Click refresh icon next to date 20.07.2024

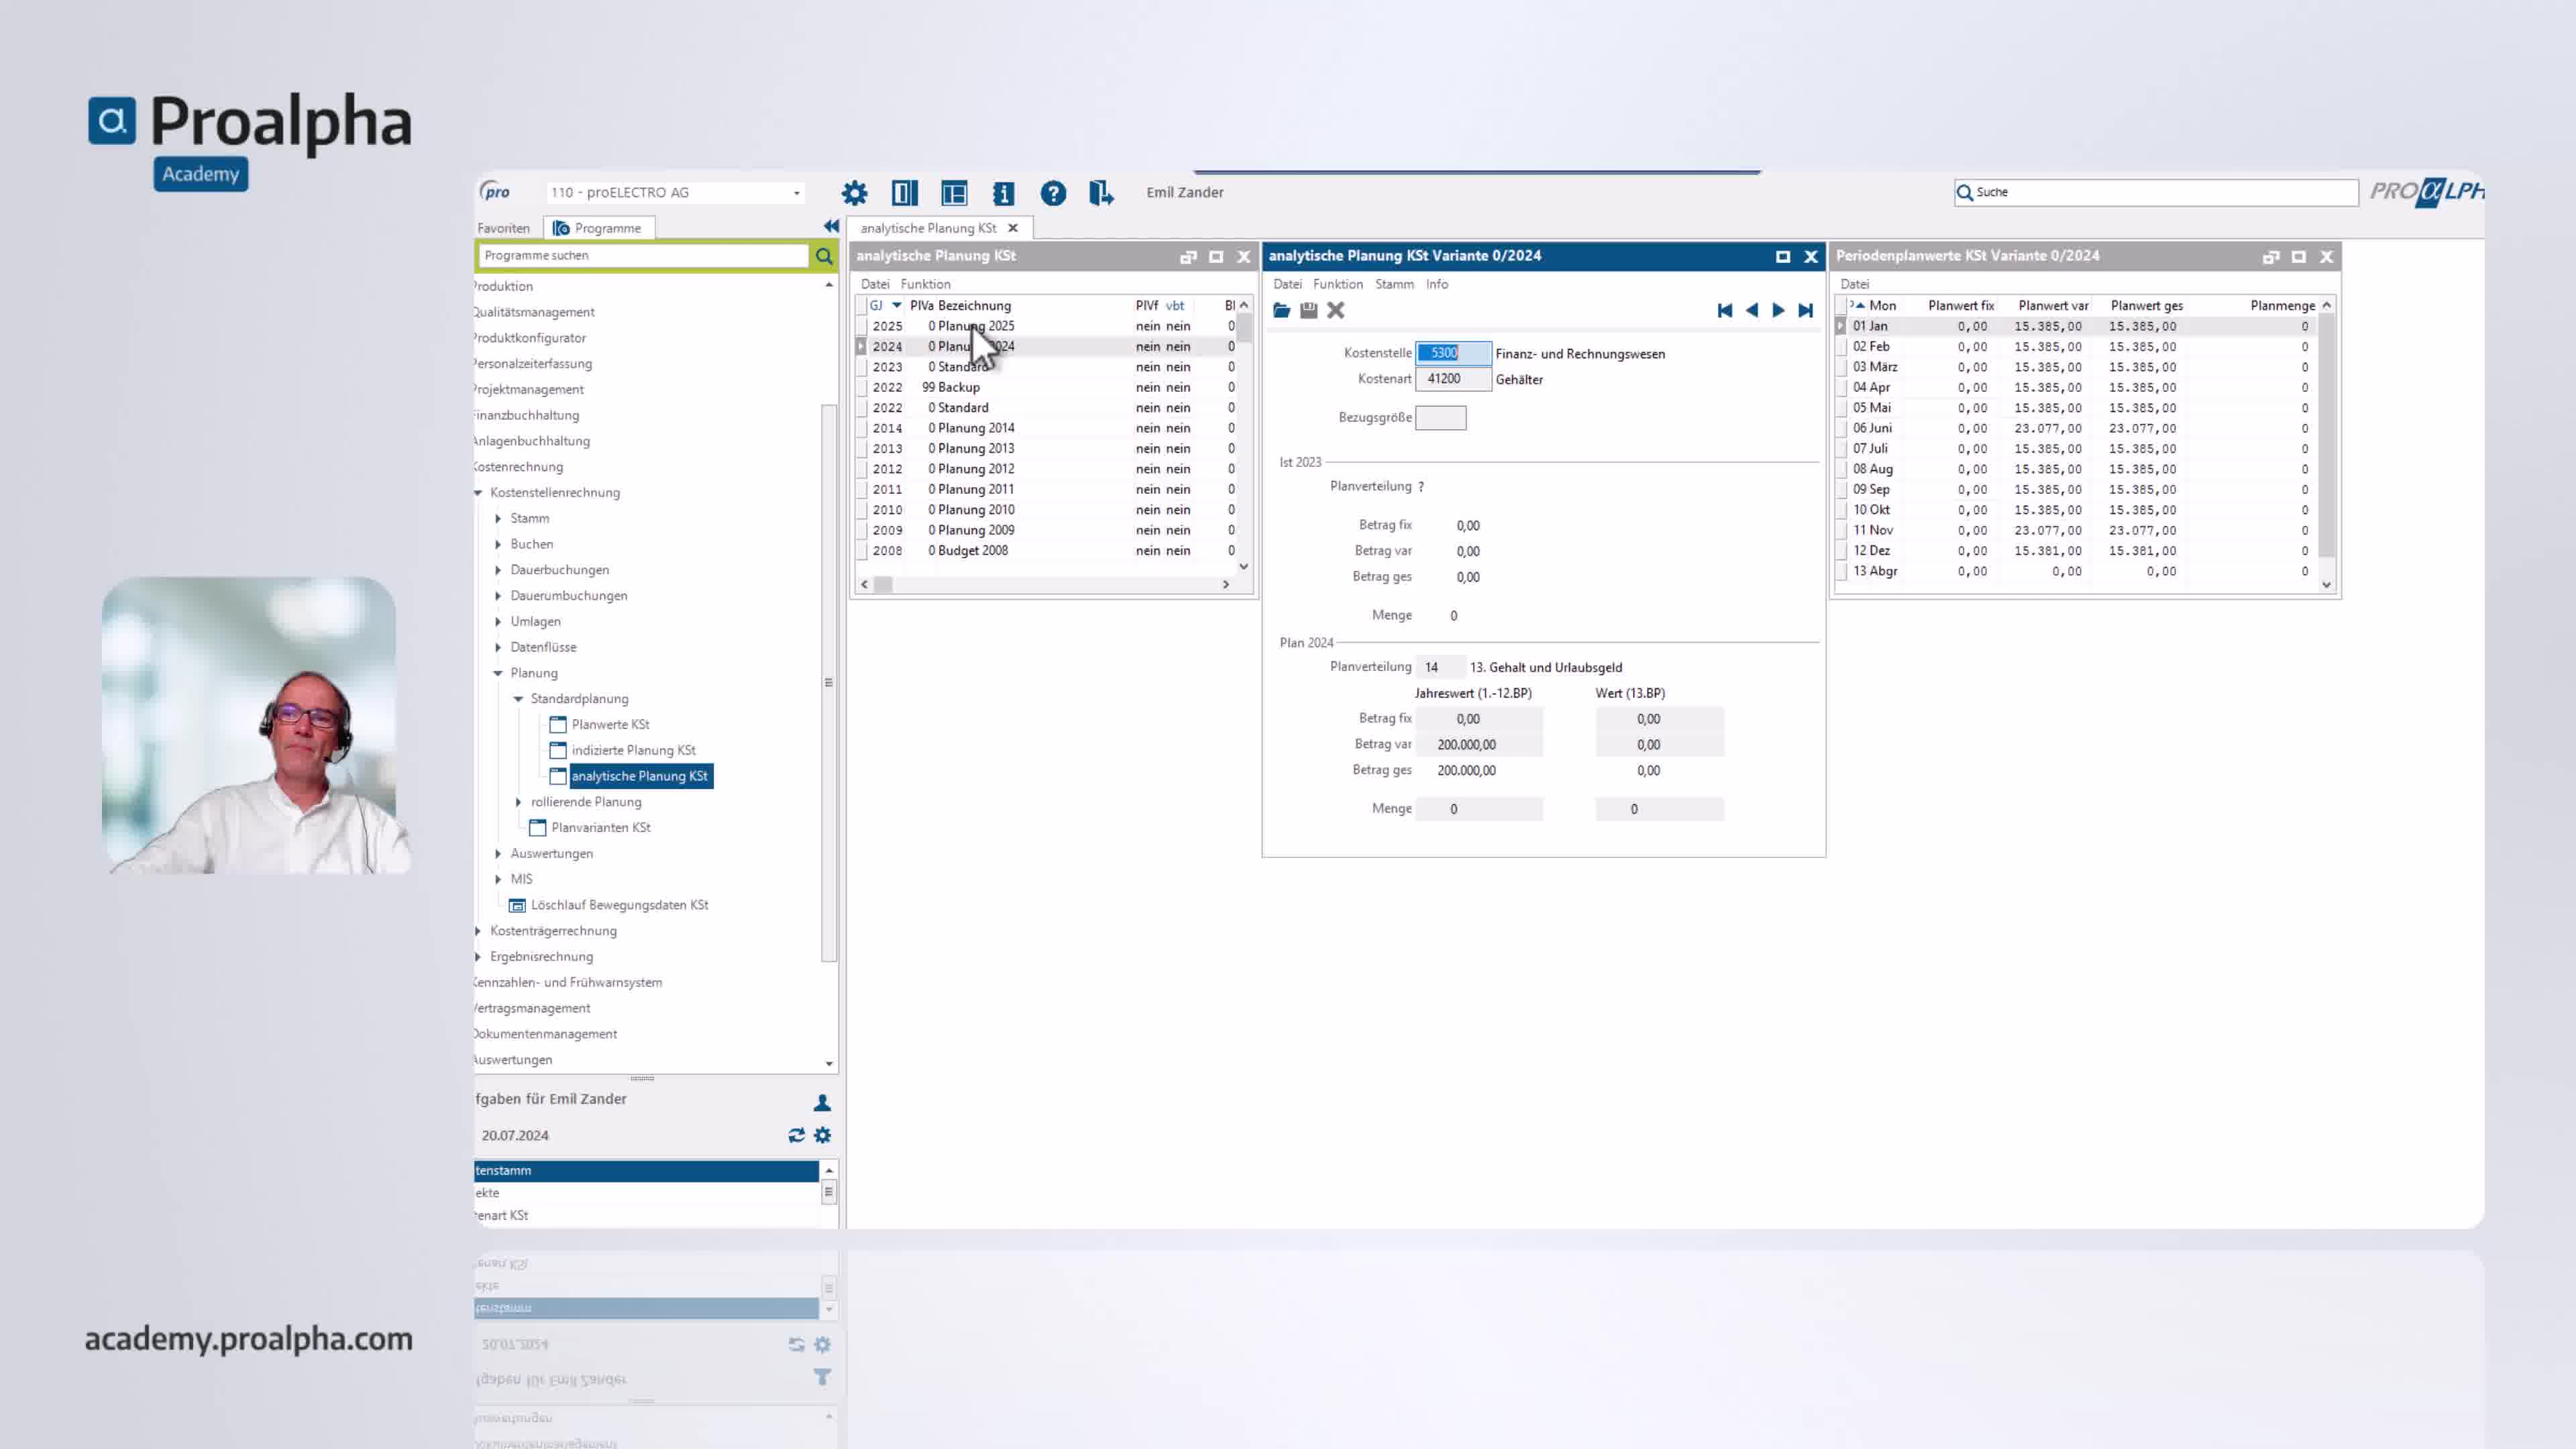[x=796, y=1135]
